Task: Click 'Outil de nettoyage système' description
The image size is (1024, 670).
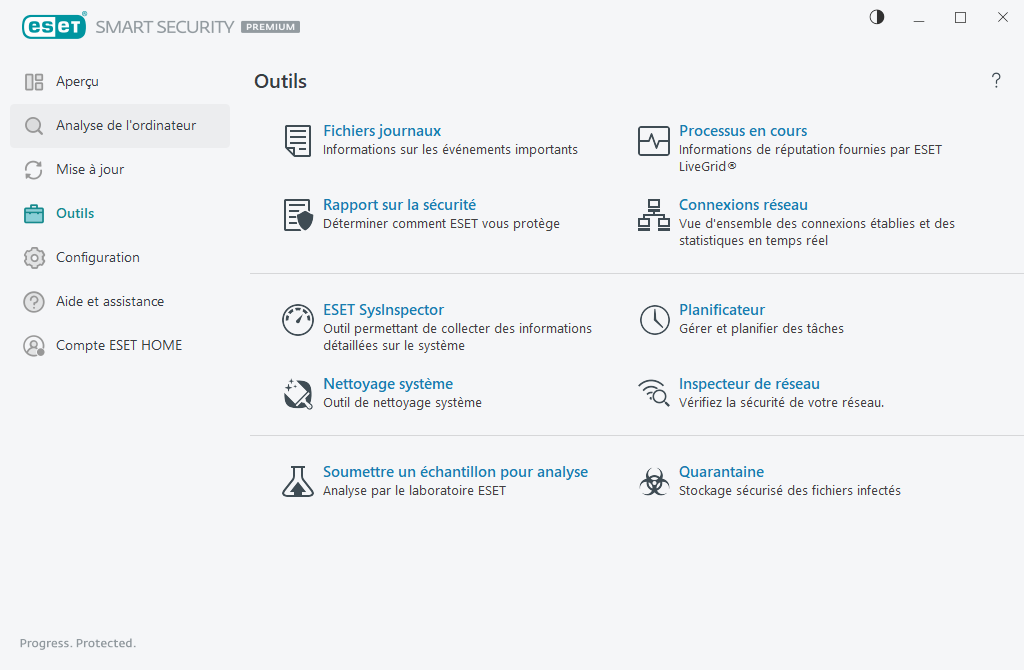Action: pos(402,403)
